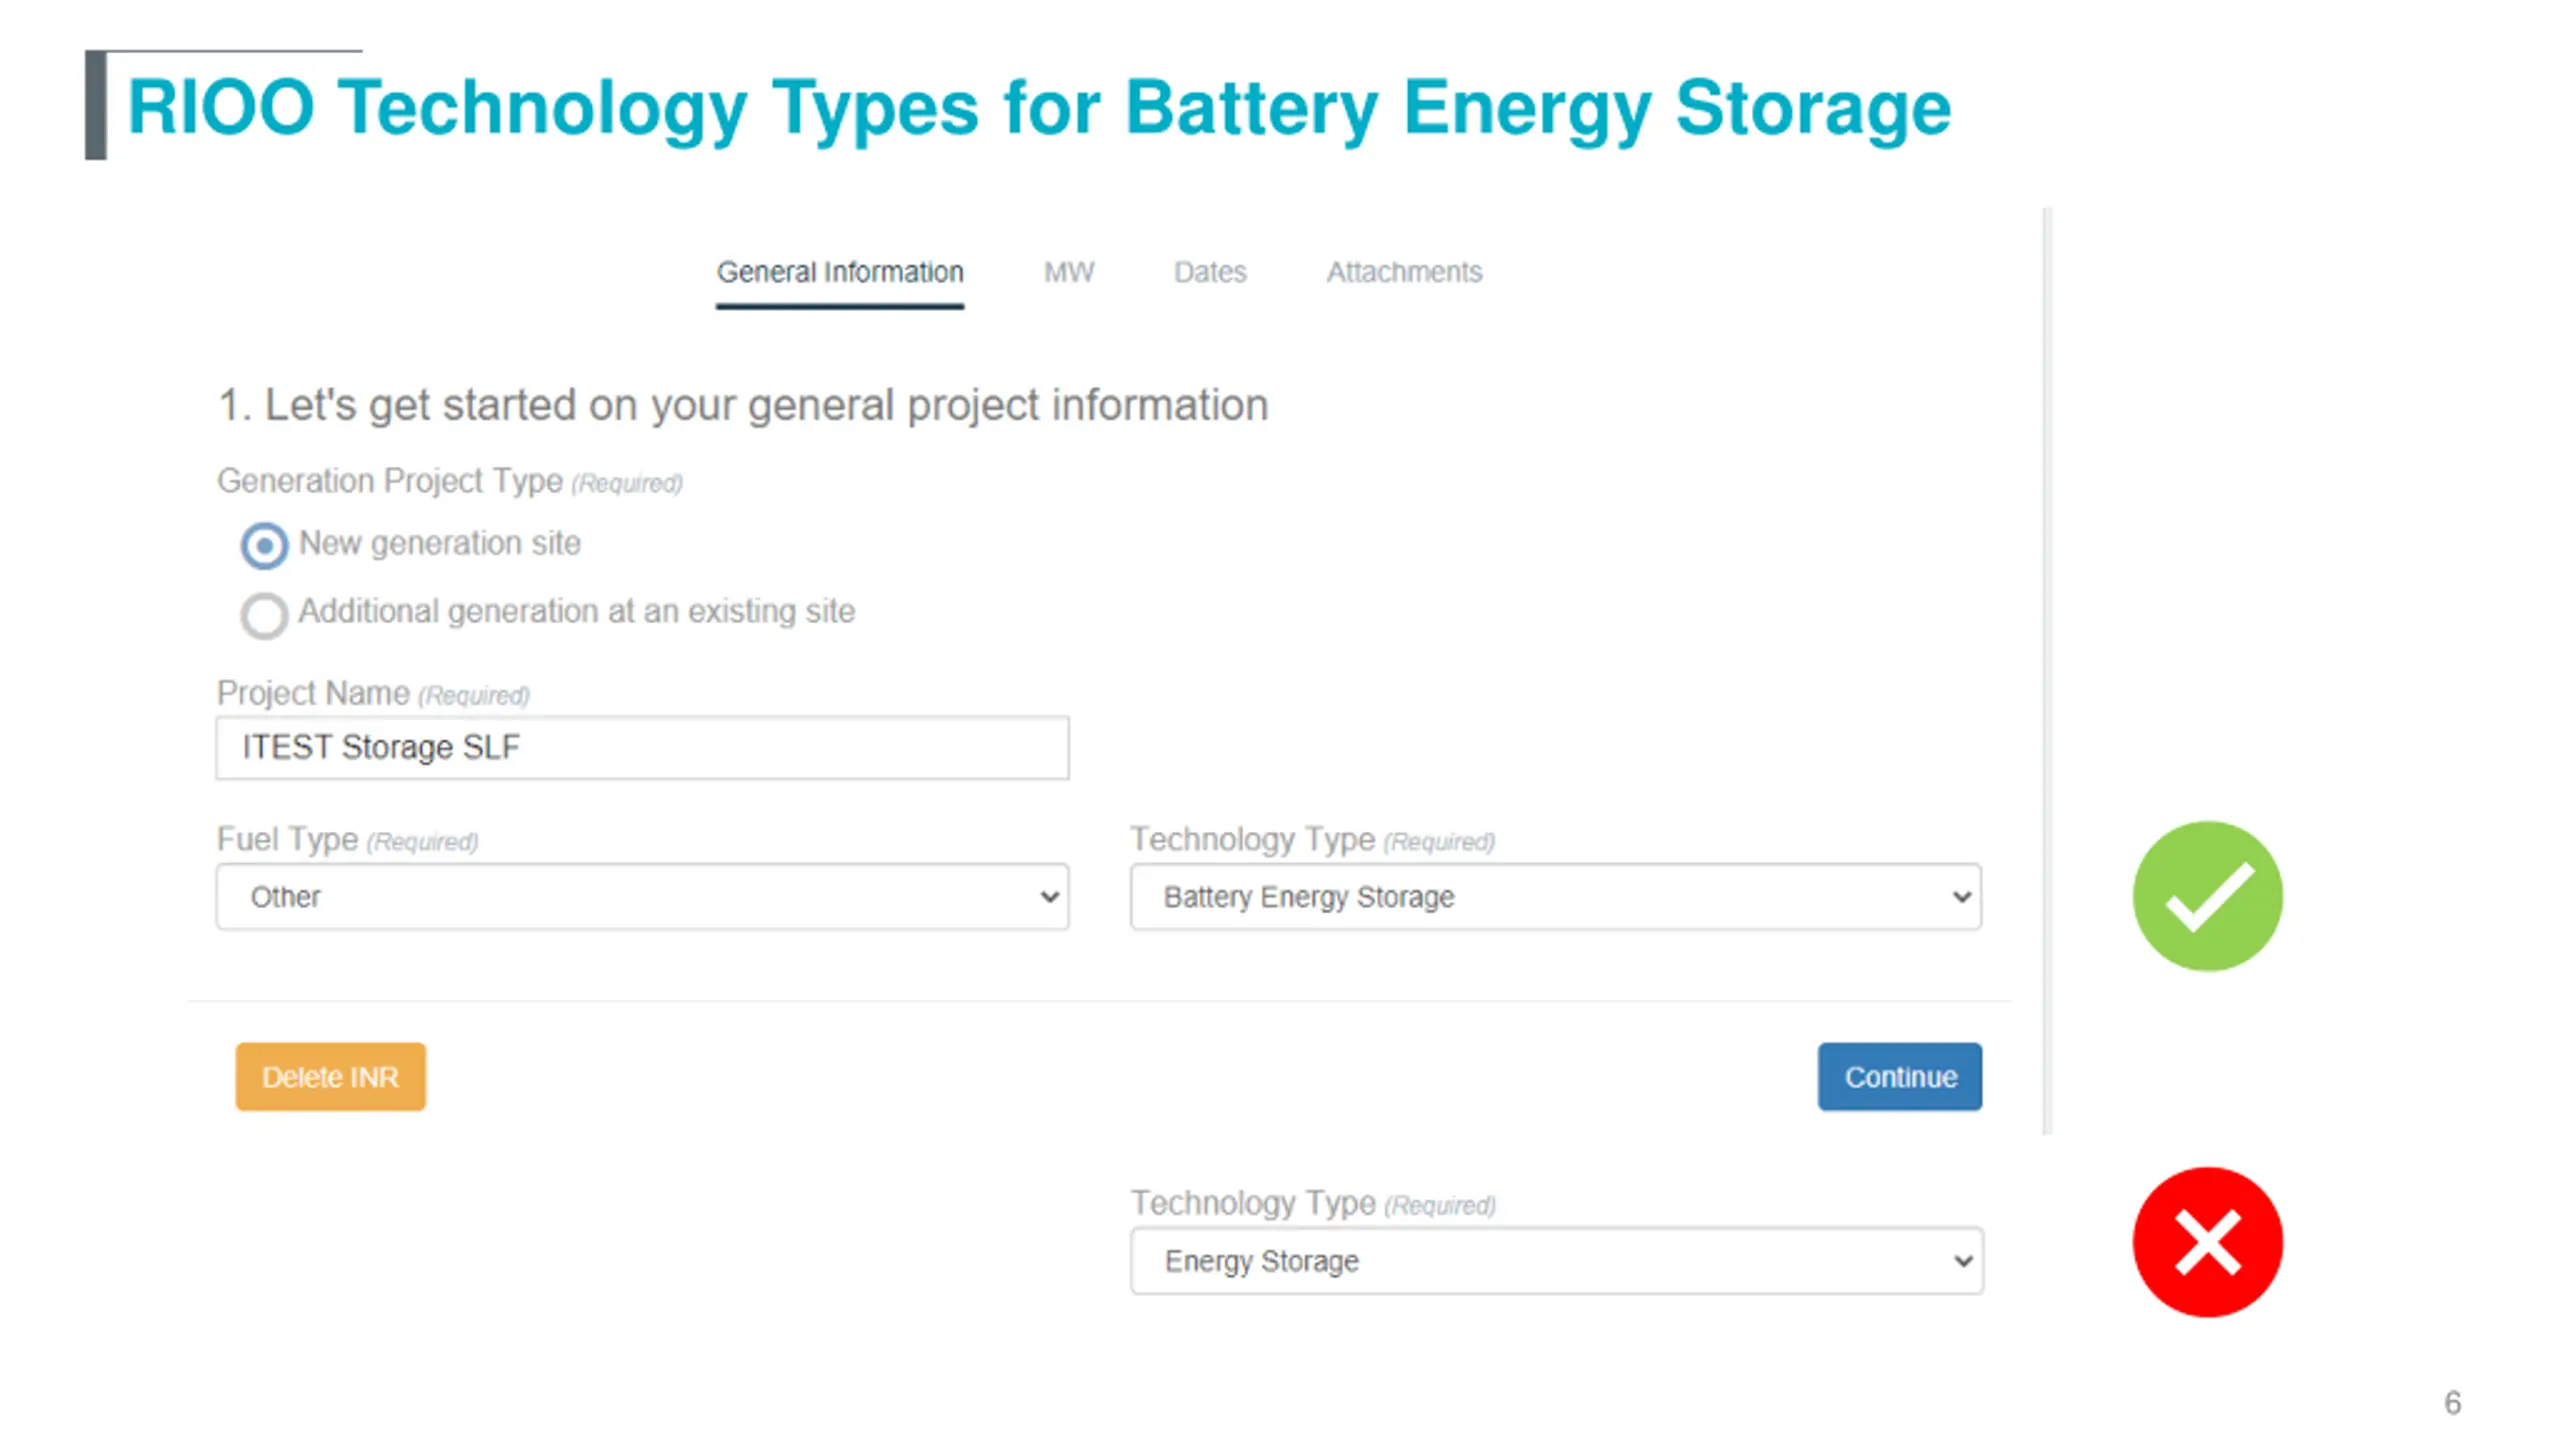Open the MW tab
This screenshot has height=1440, width=2560.
1069,272
